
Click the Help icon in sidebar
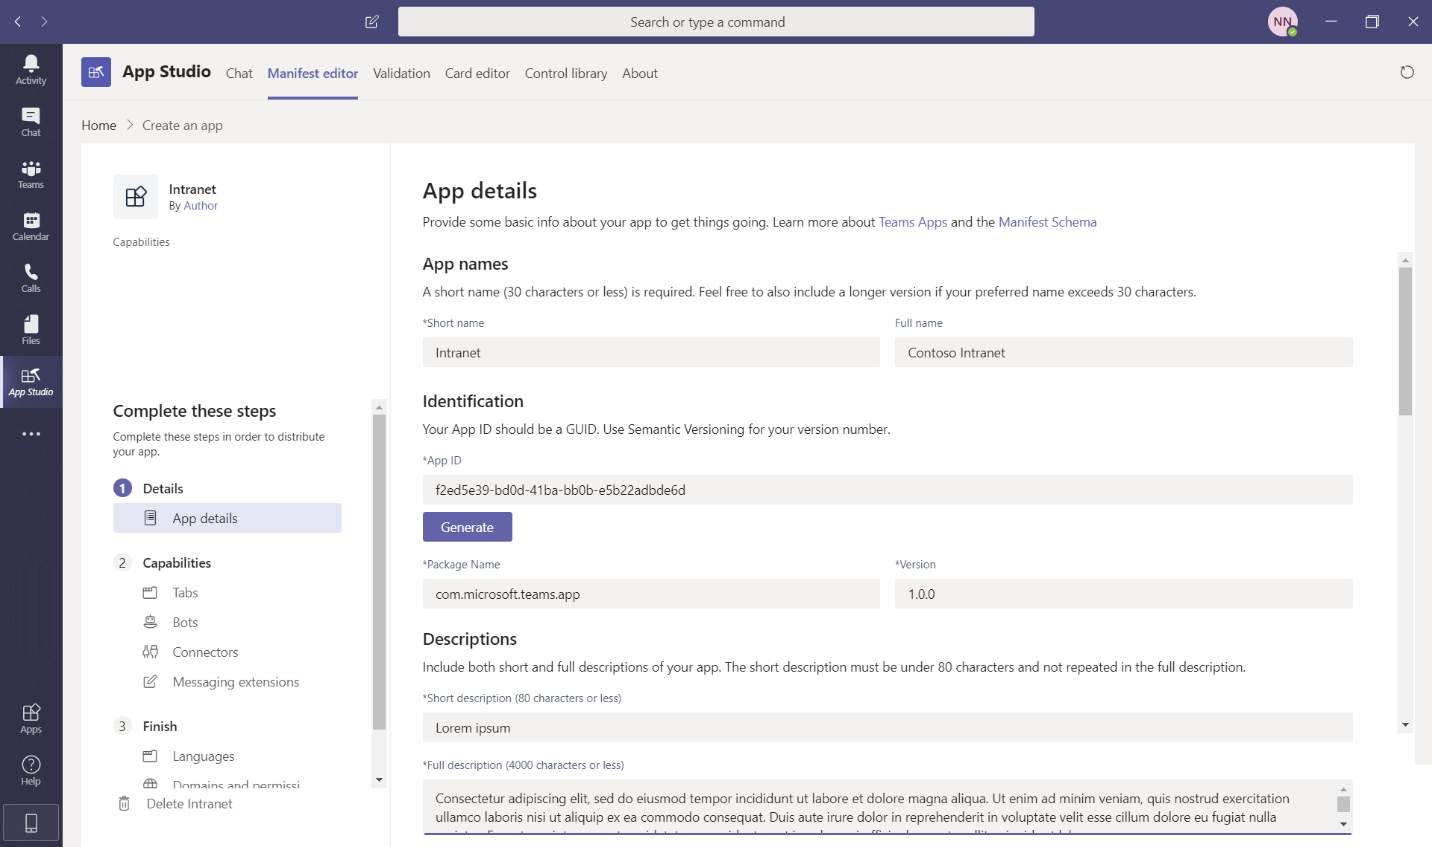31,769
